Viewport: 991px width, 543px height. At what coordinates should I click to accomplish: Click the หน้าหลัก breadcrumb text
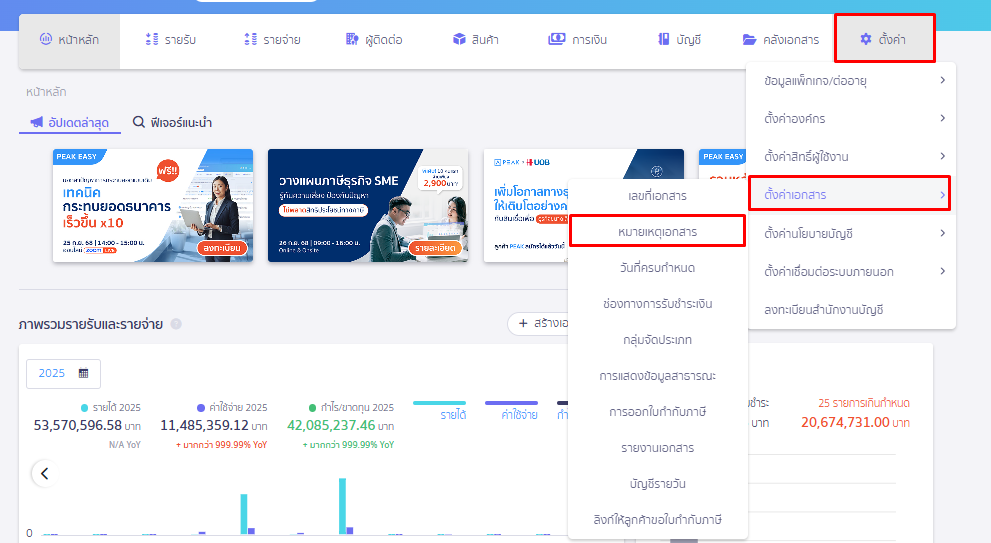click(46, 92)
